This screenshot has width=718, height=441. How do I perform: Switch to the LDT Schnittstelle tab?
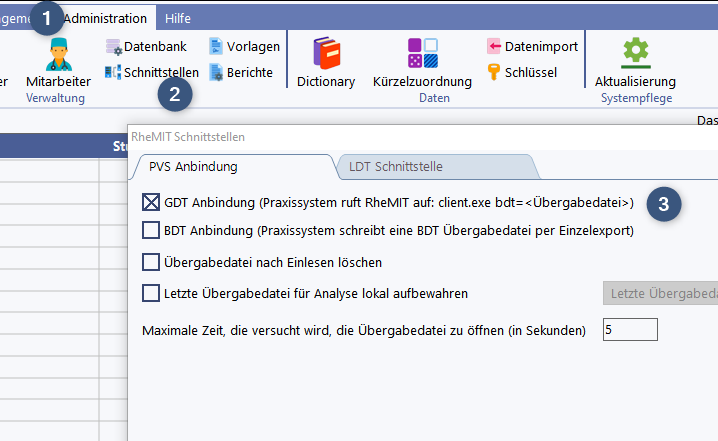tap(395, 167)
